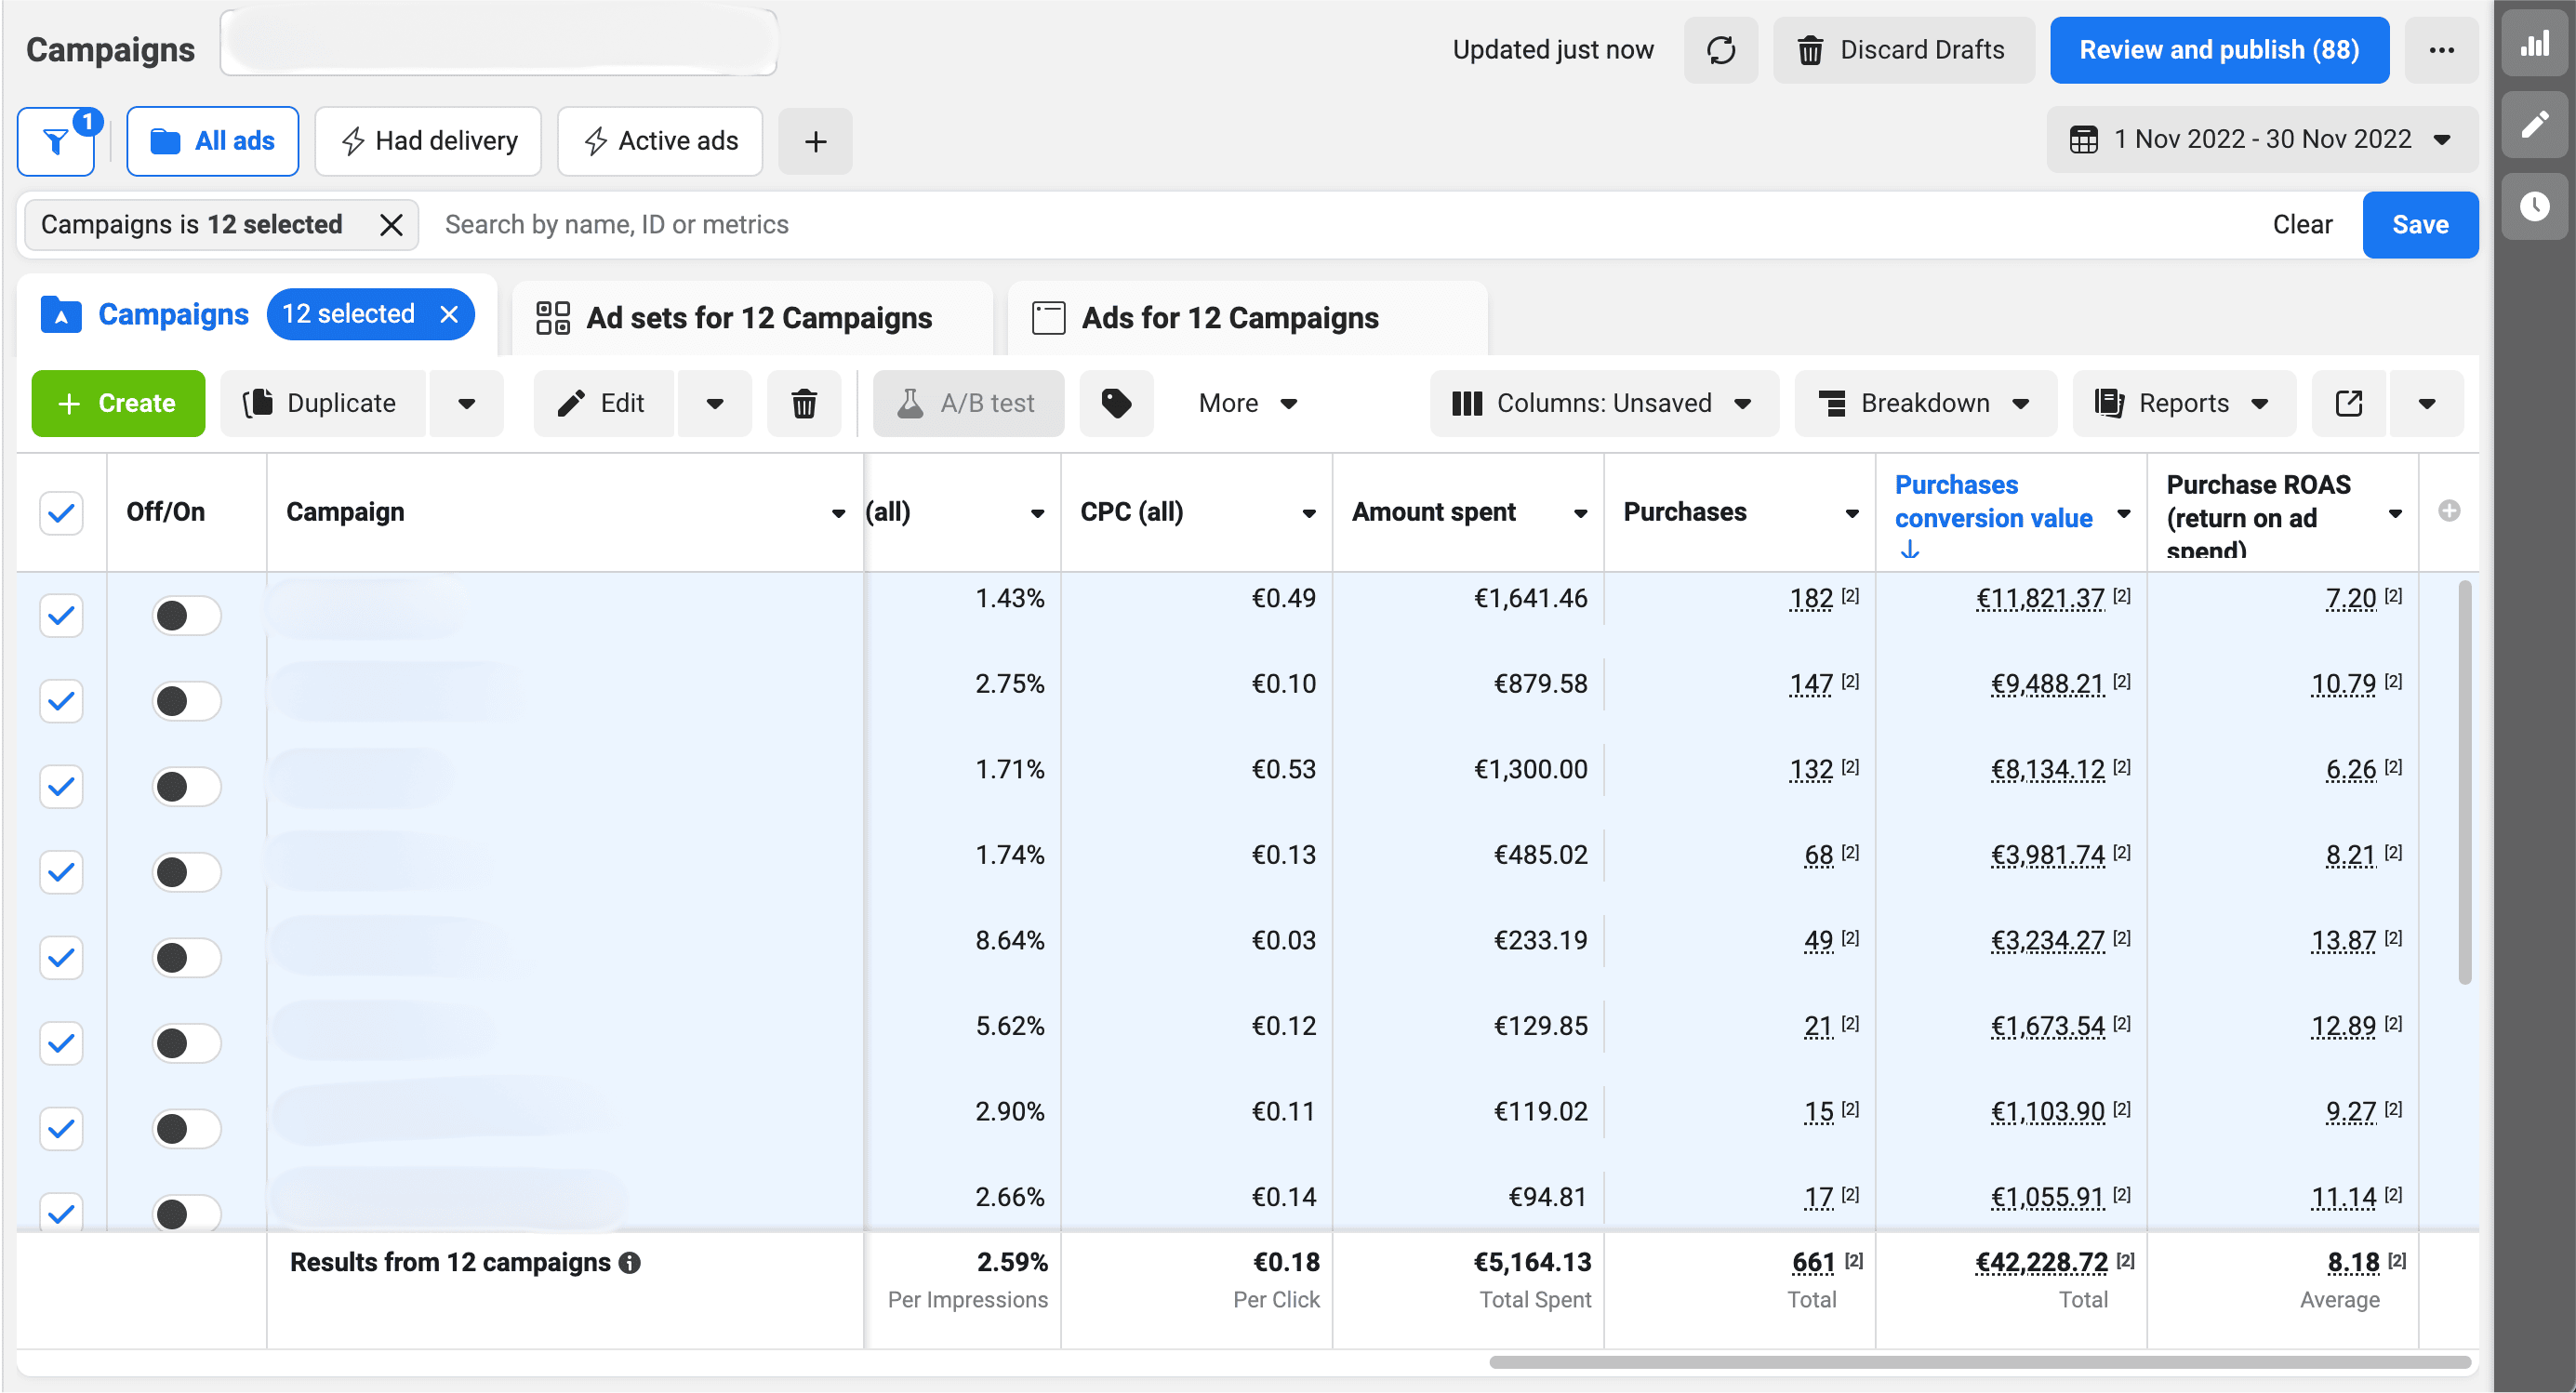Click the tag label icon button
Viewport: 2576px width, 1393px height.
[1116, 403]
